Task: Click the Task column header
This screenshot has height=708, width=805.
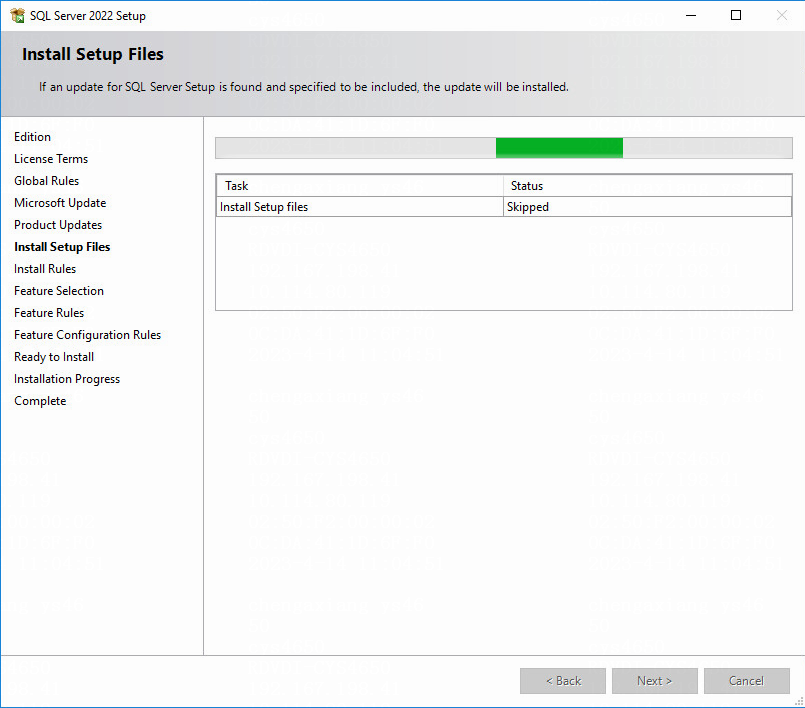Action: 360,186
